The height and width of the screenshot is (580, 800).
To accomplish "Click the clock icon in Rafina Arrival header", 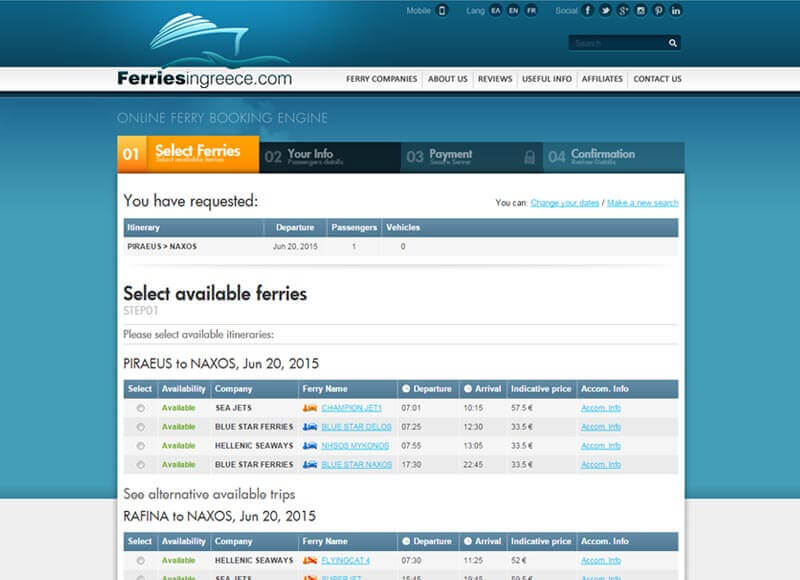I will [x=468, y=541].
